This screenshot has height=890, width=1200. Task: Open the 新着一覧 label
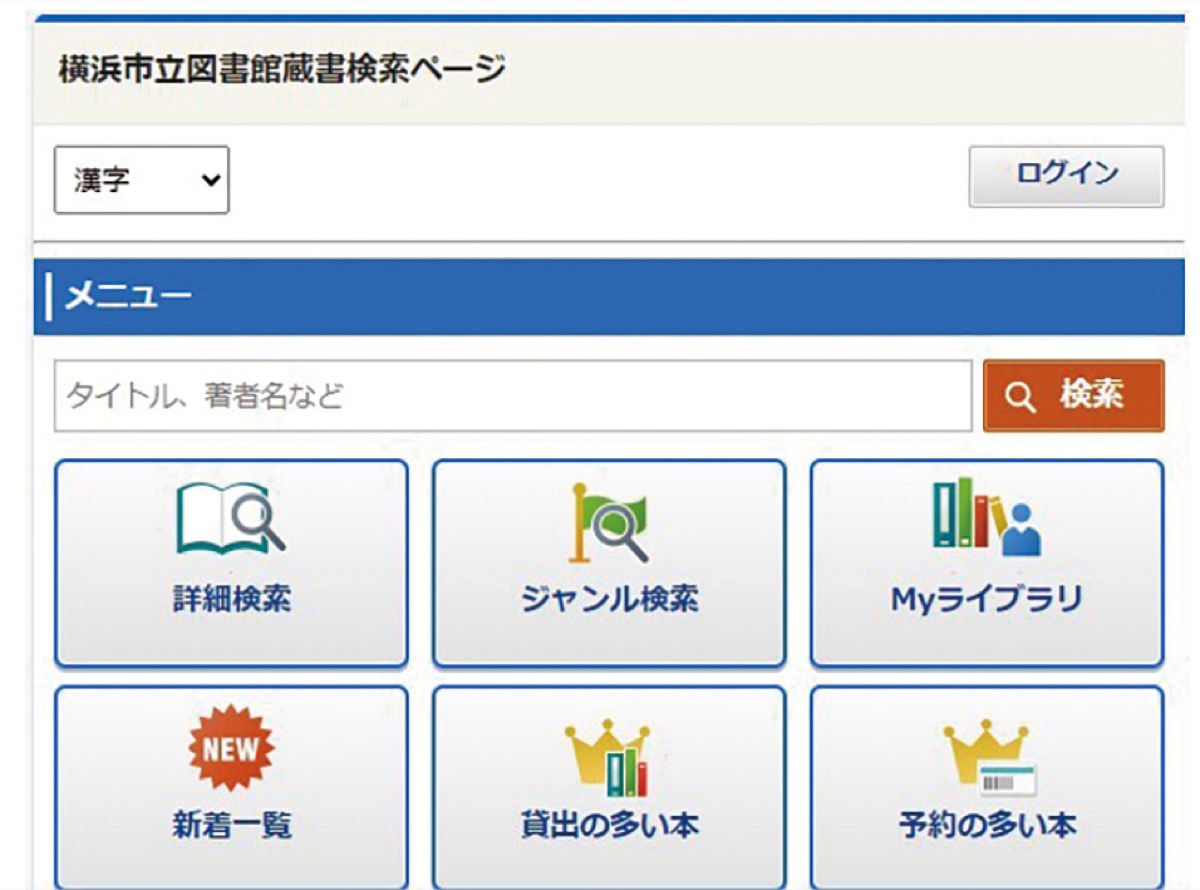231,826
